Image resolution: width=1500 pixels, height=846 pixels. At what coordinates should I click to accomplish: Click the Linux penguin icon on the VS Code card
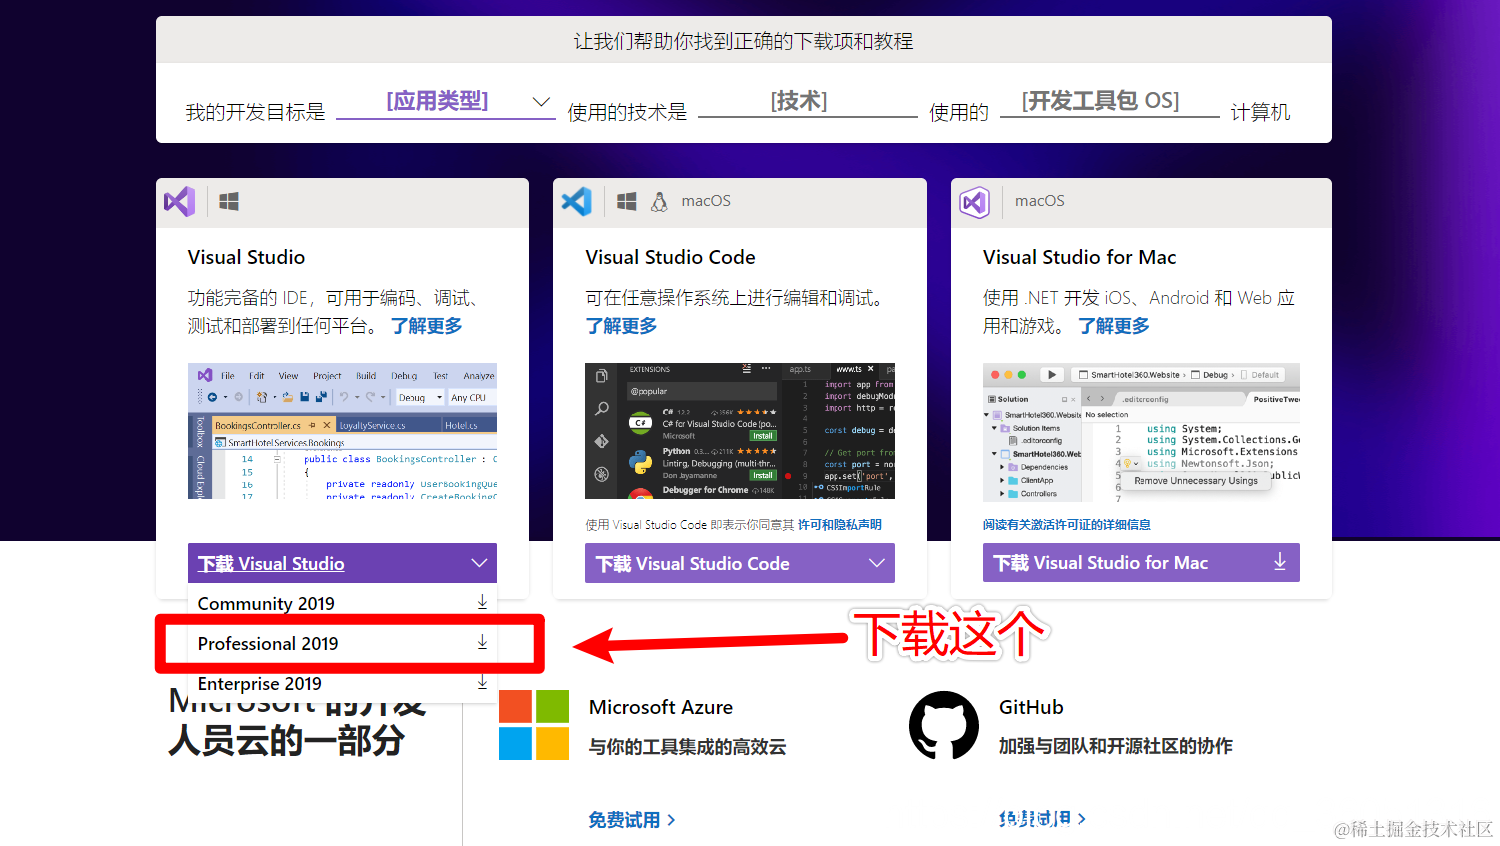pyautogui.click(x=660, y=200)
